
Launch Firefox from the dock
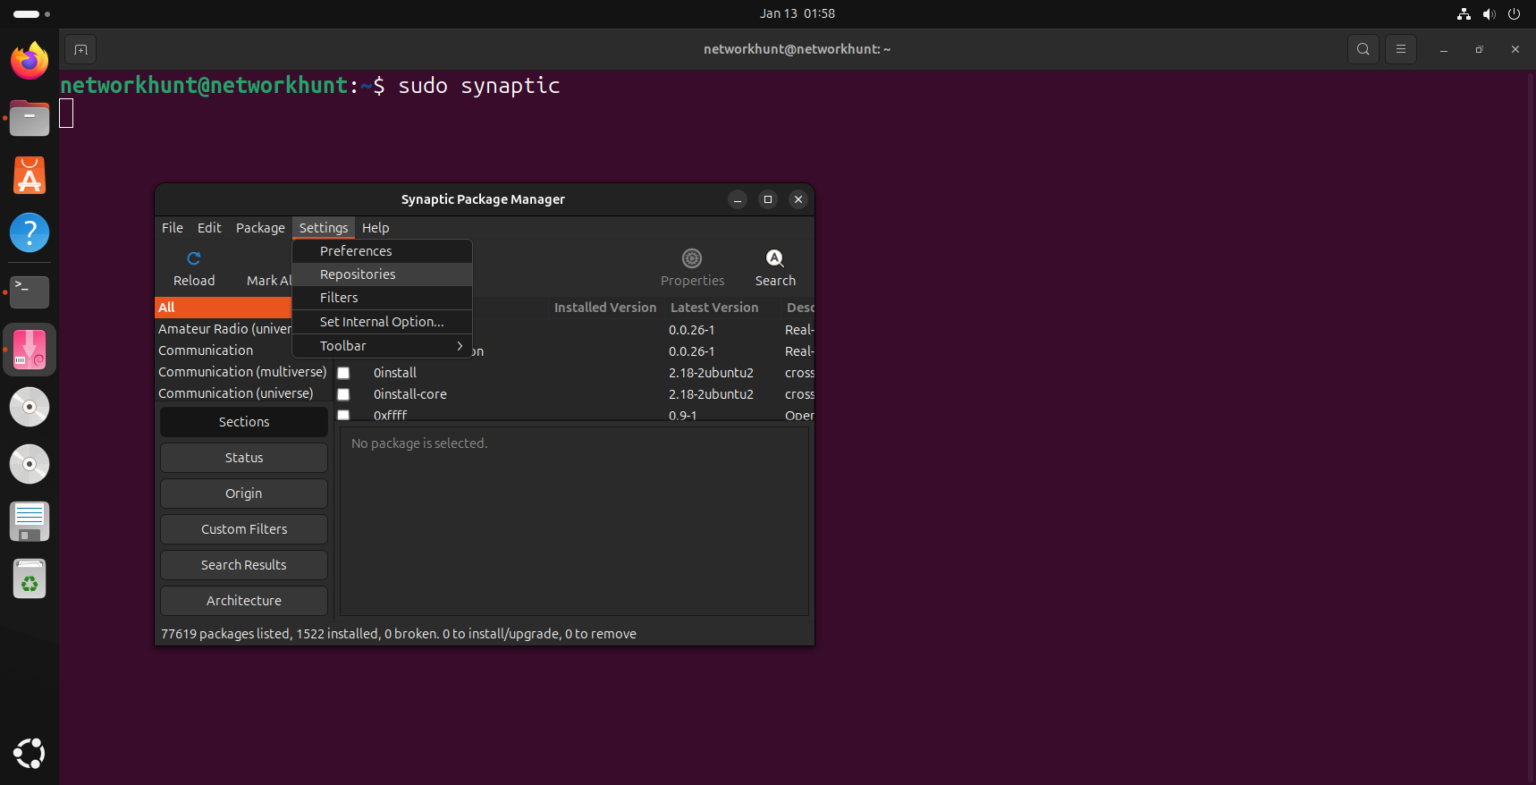point(29,60)
